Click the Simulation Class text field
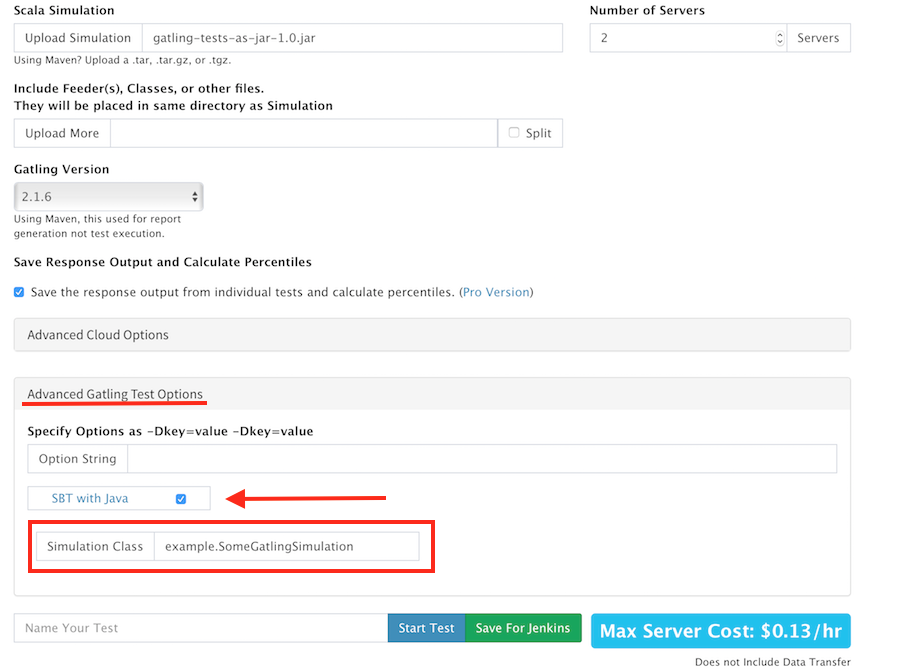The height and width of the screenshot is (670, 900). tap(286, 547)
